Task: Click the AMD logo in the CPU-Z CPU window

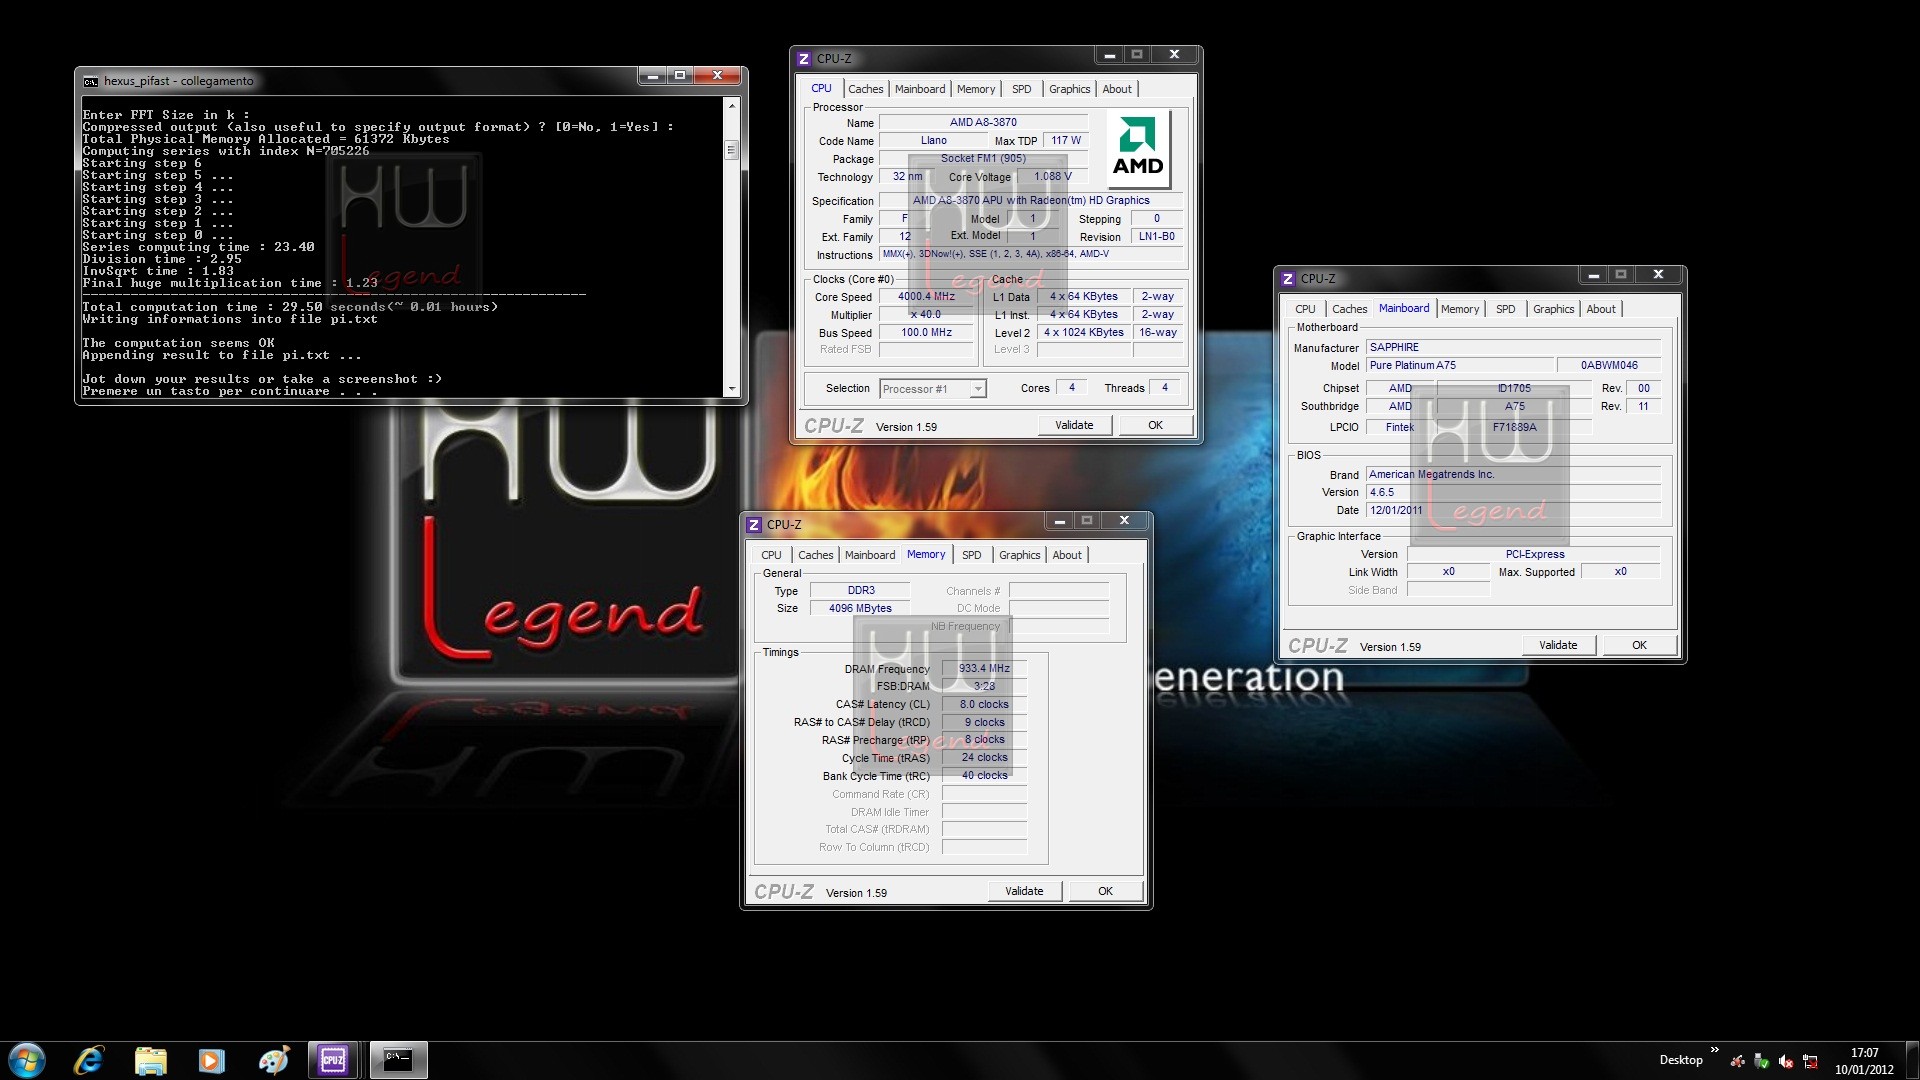Action: [x=1138, y=146]
